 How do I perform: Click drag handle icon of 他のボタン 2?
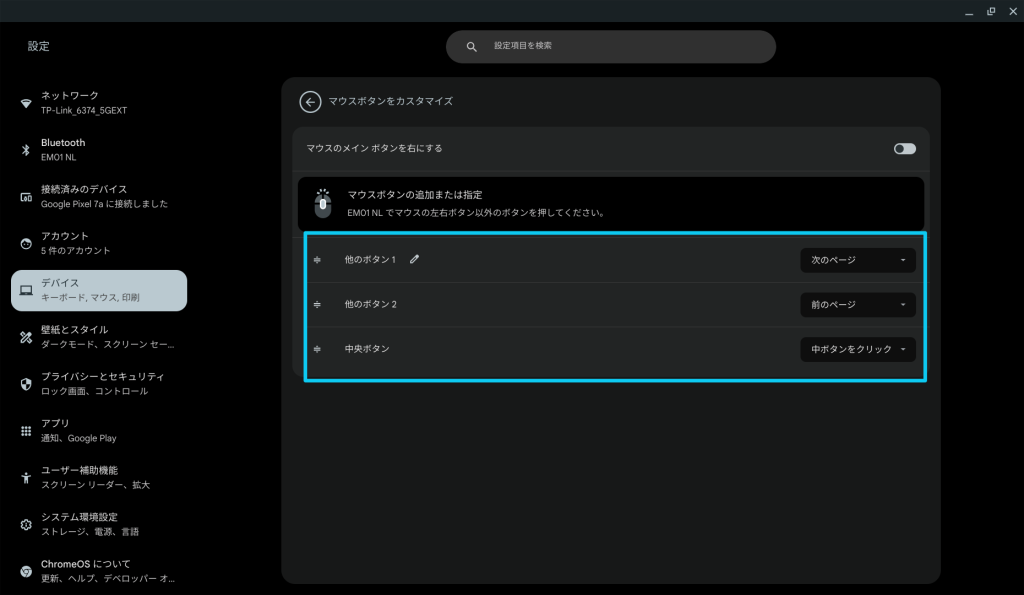click(x=317, y=304)
